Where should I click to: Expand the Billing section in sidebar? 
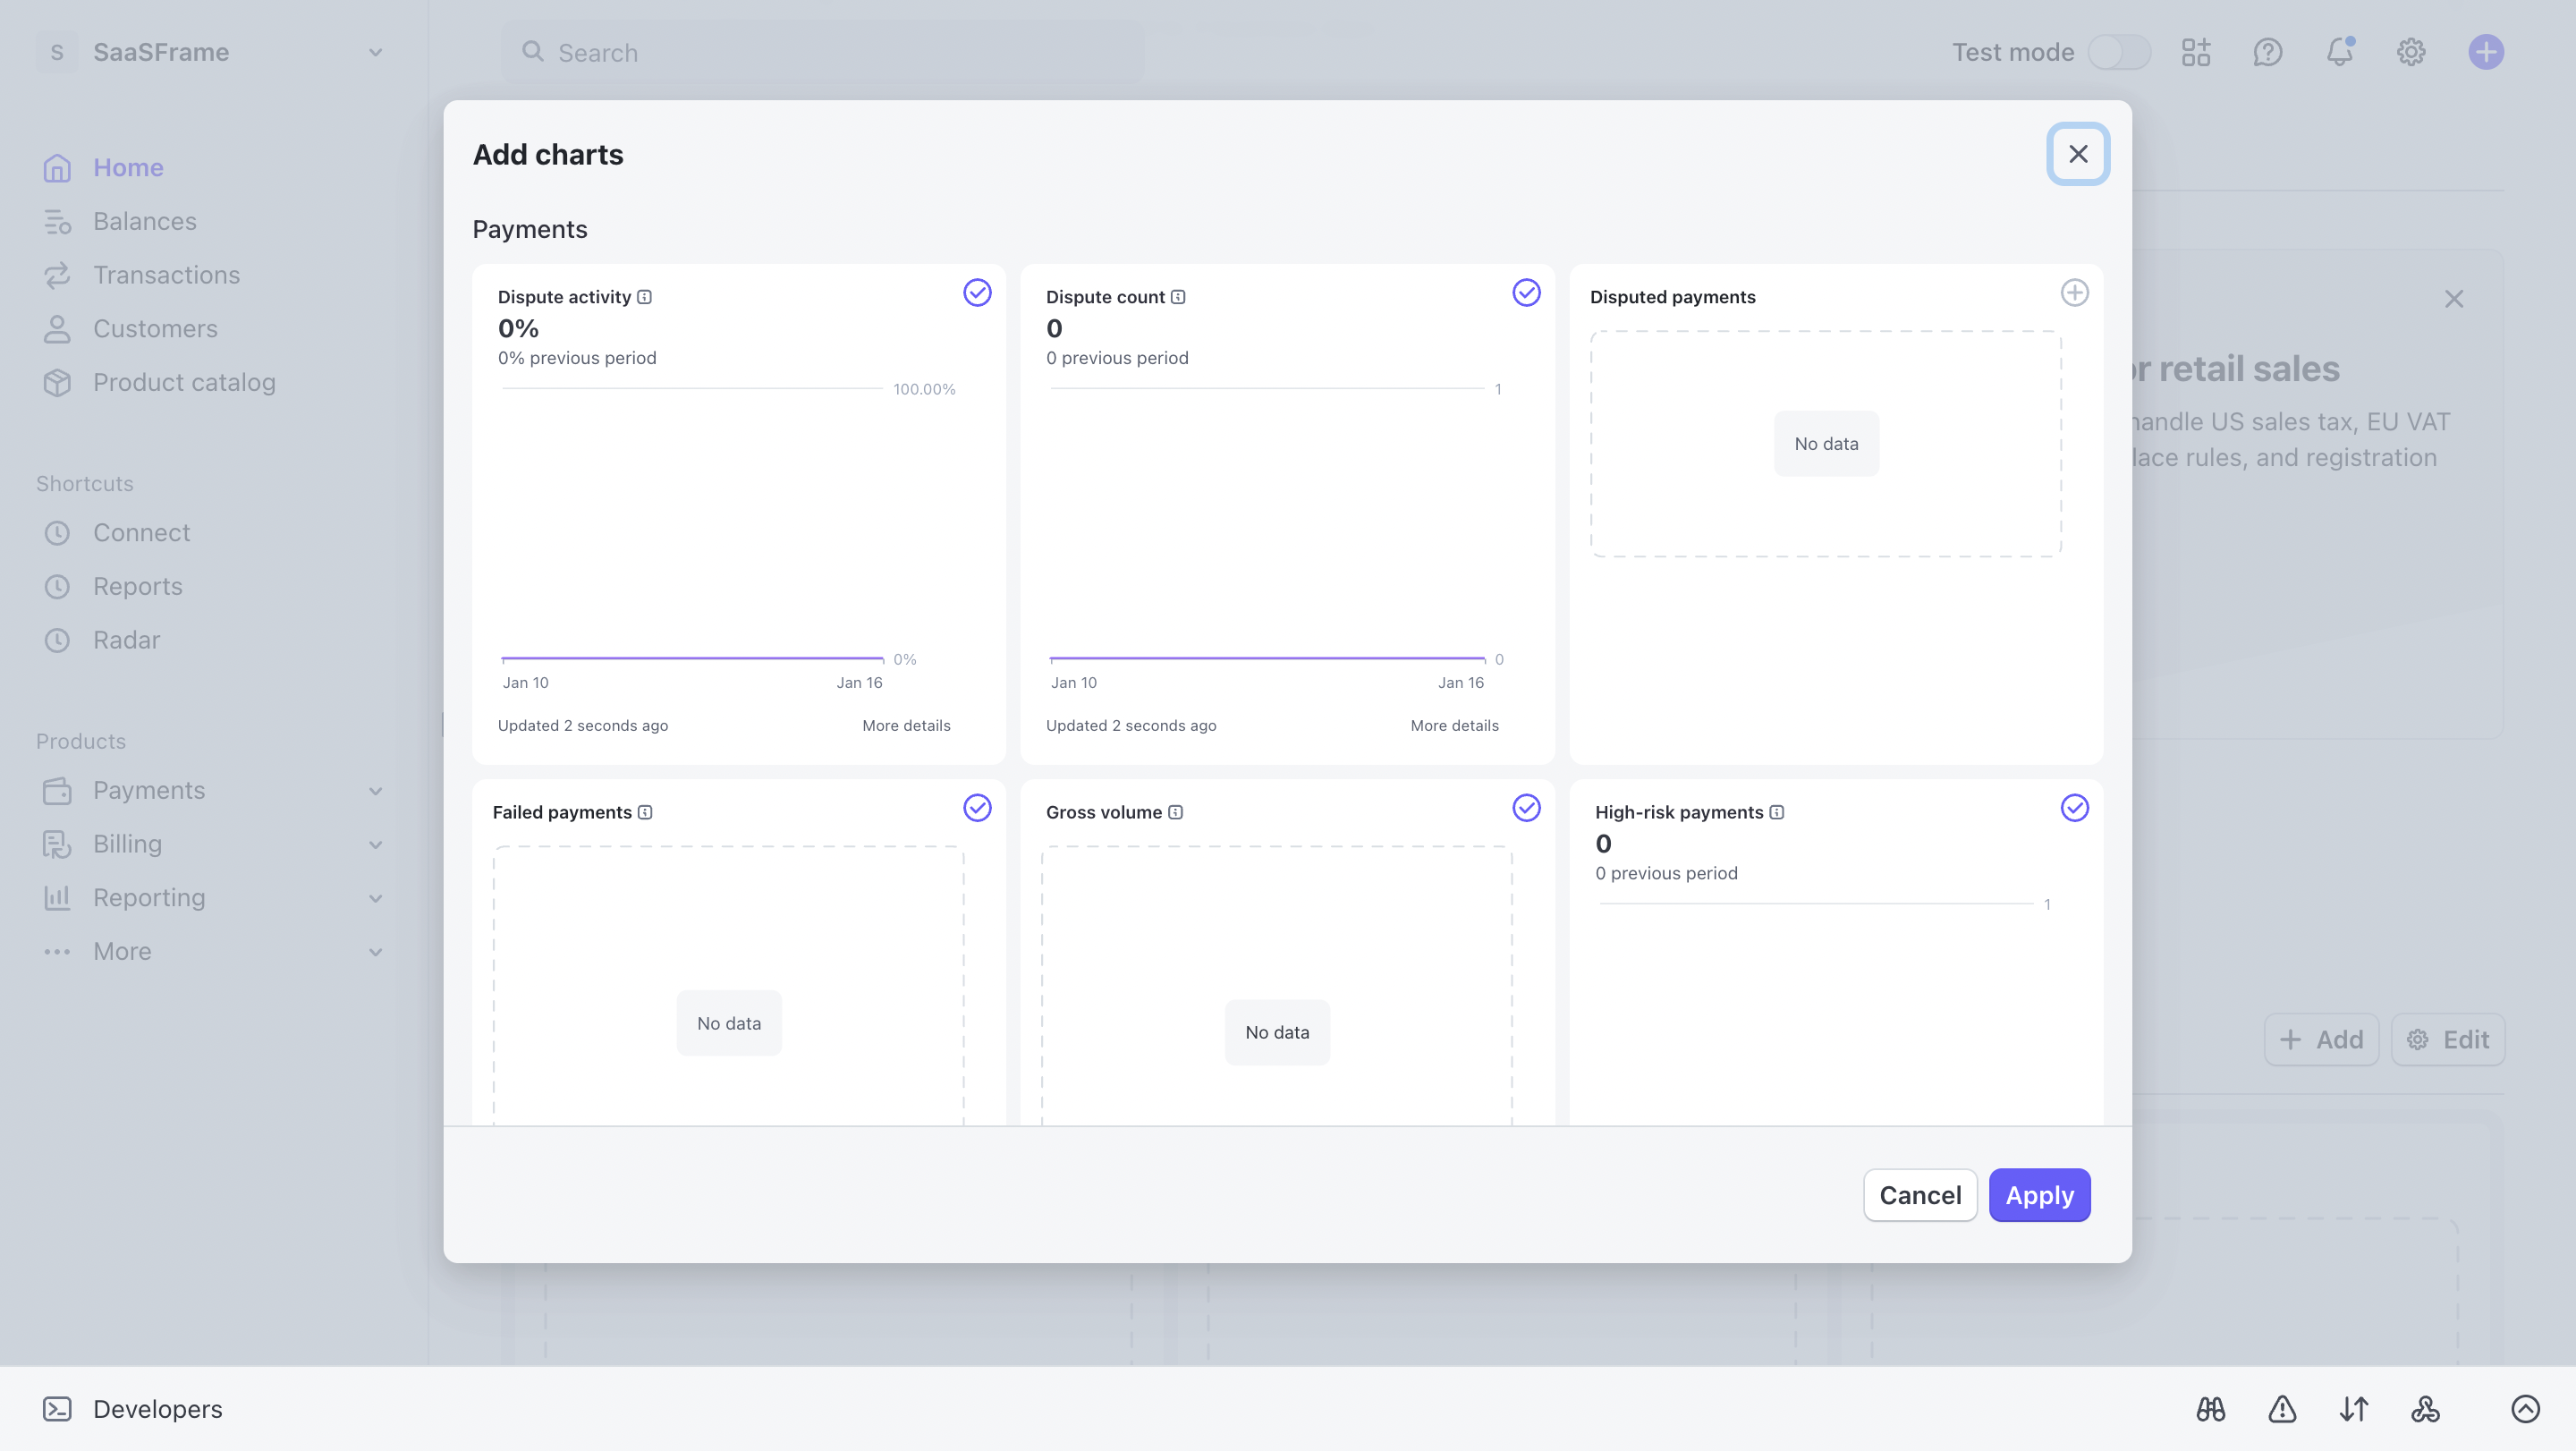click(375, 844)
